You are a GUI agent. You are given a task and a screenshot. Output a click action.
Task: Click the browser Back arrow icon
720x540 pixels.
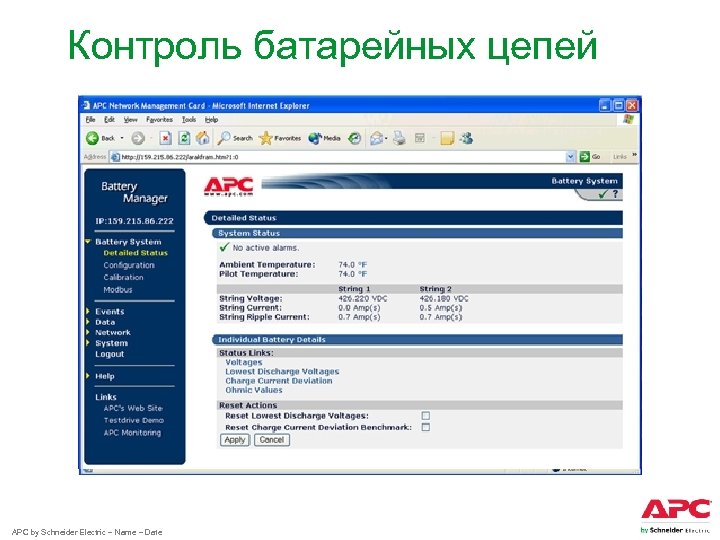(92, 138)
